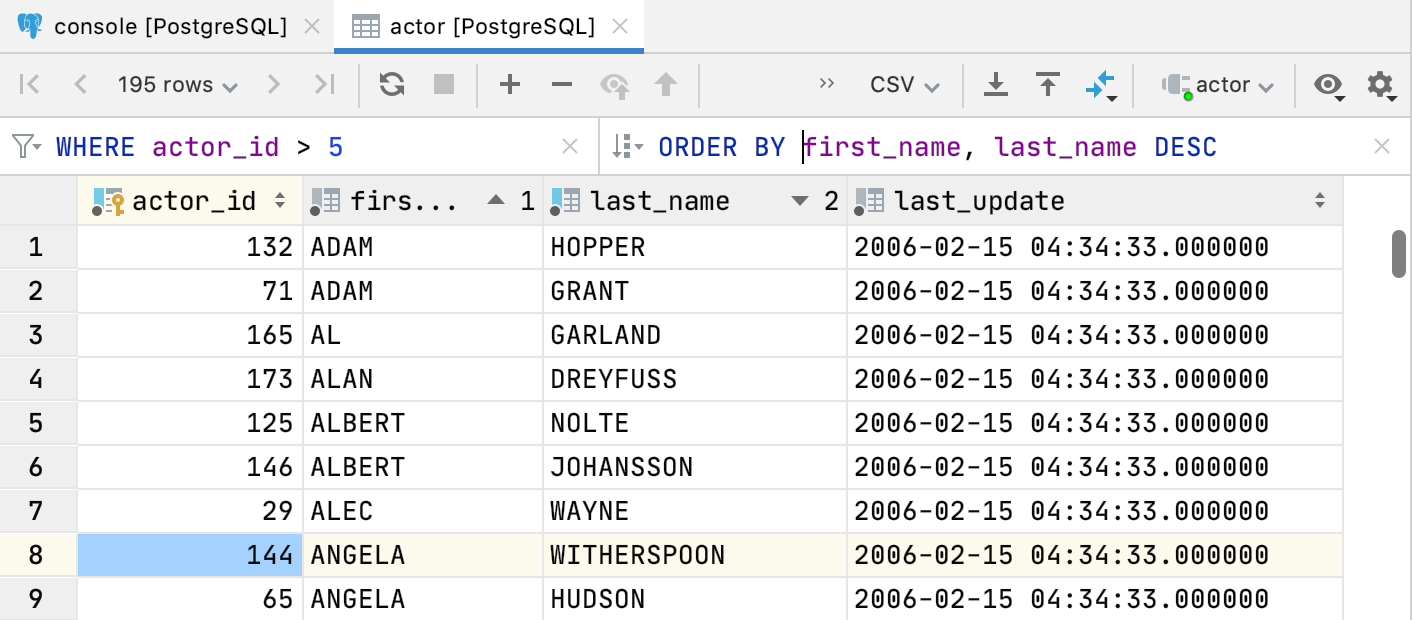Add a new row to the table
Screen dimensions: 1412x620
point(510,85)
